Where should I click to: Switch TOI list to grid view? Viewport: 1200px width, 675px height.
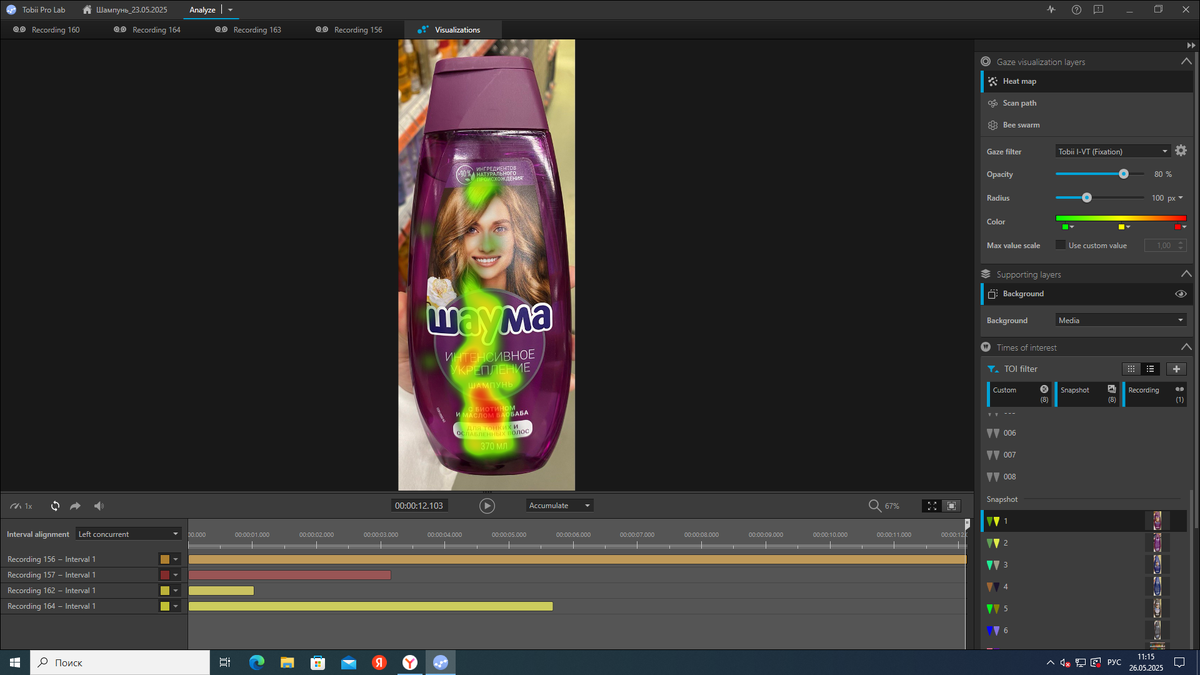1131,369
